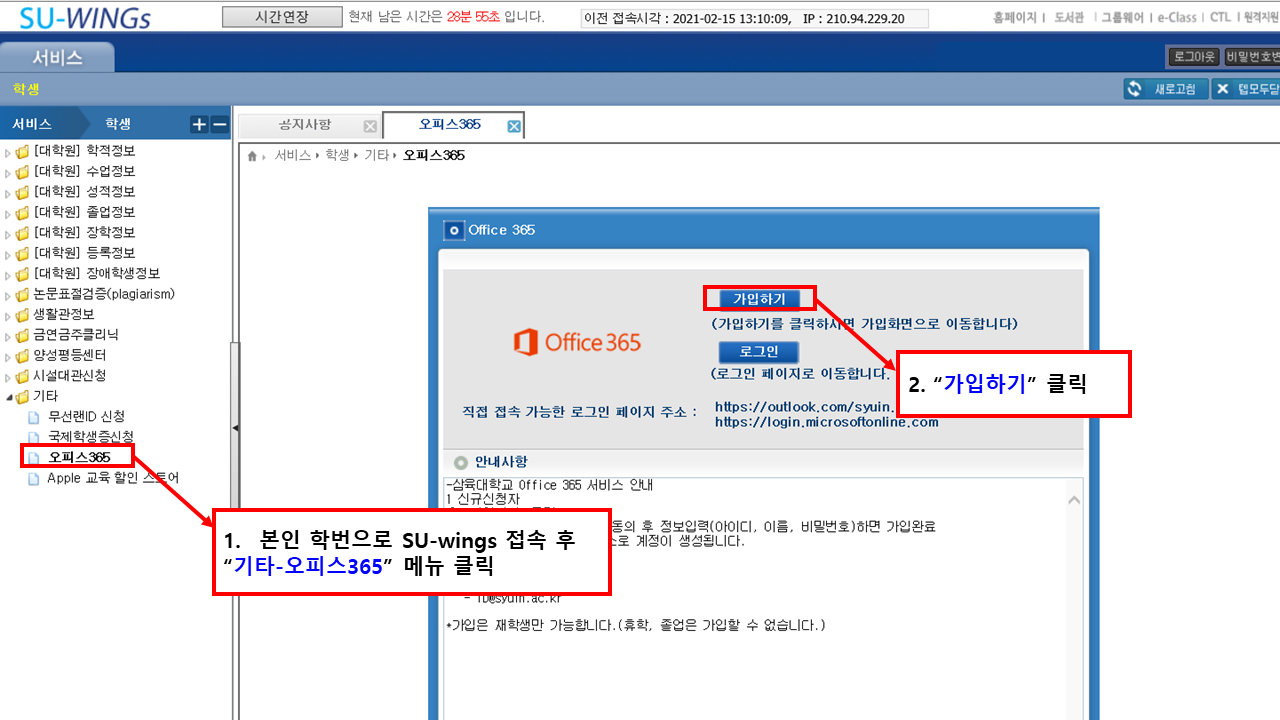The image size is (1280, 720).
Task: Expand the [대학원] 장학정보 folder
Action: tap(8, 233)
